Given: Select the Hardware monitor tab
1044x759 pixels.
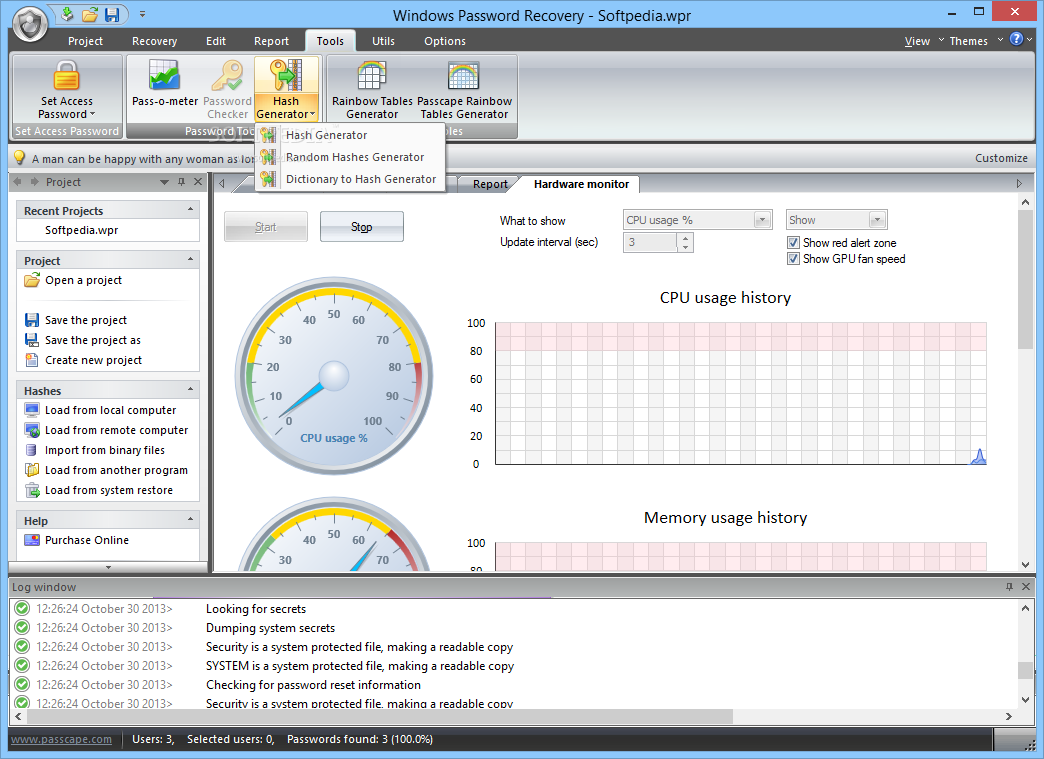Looking at the screenshot, I should (581, 184).
